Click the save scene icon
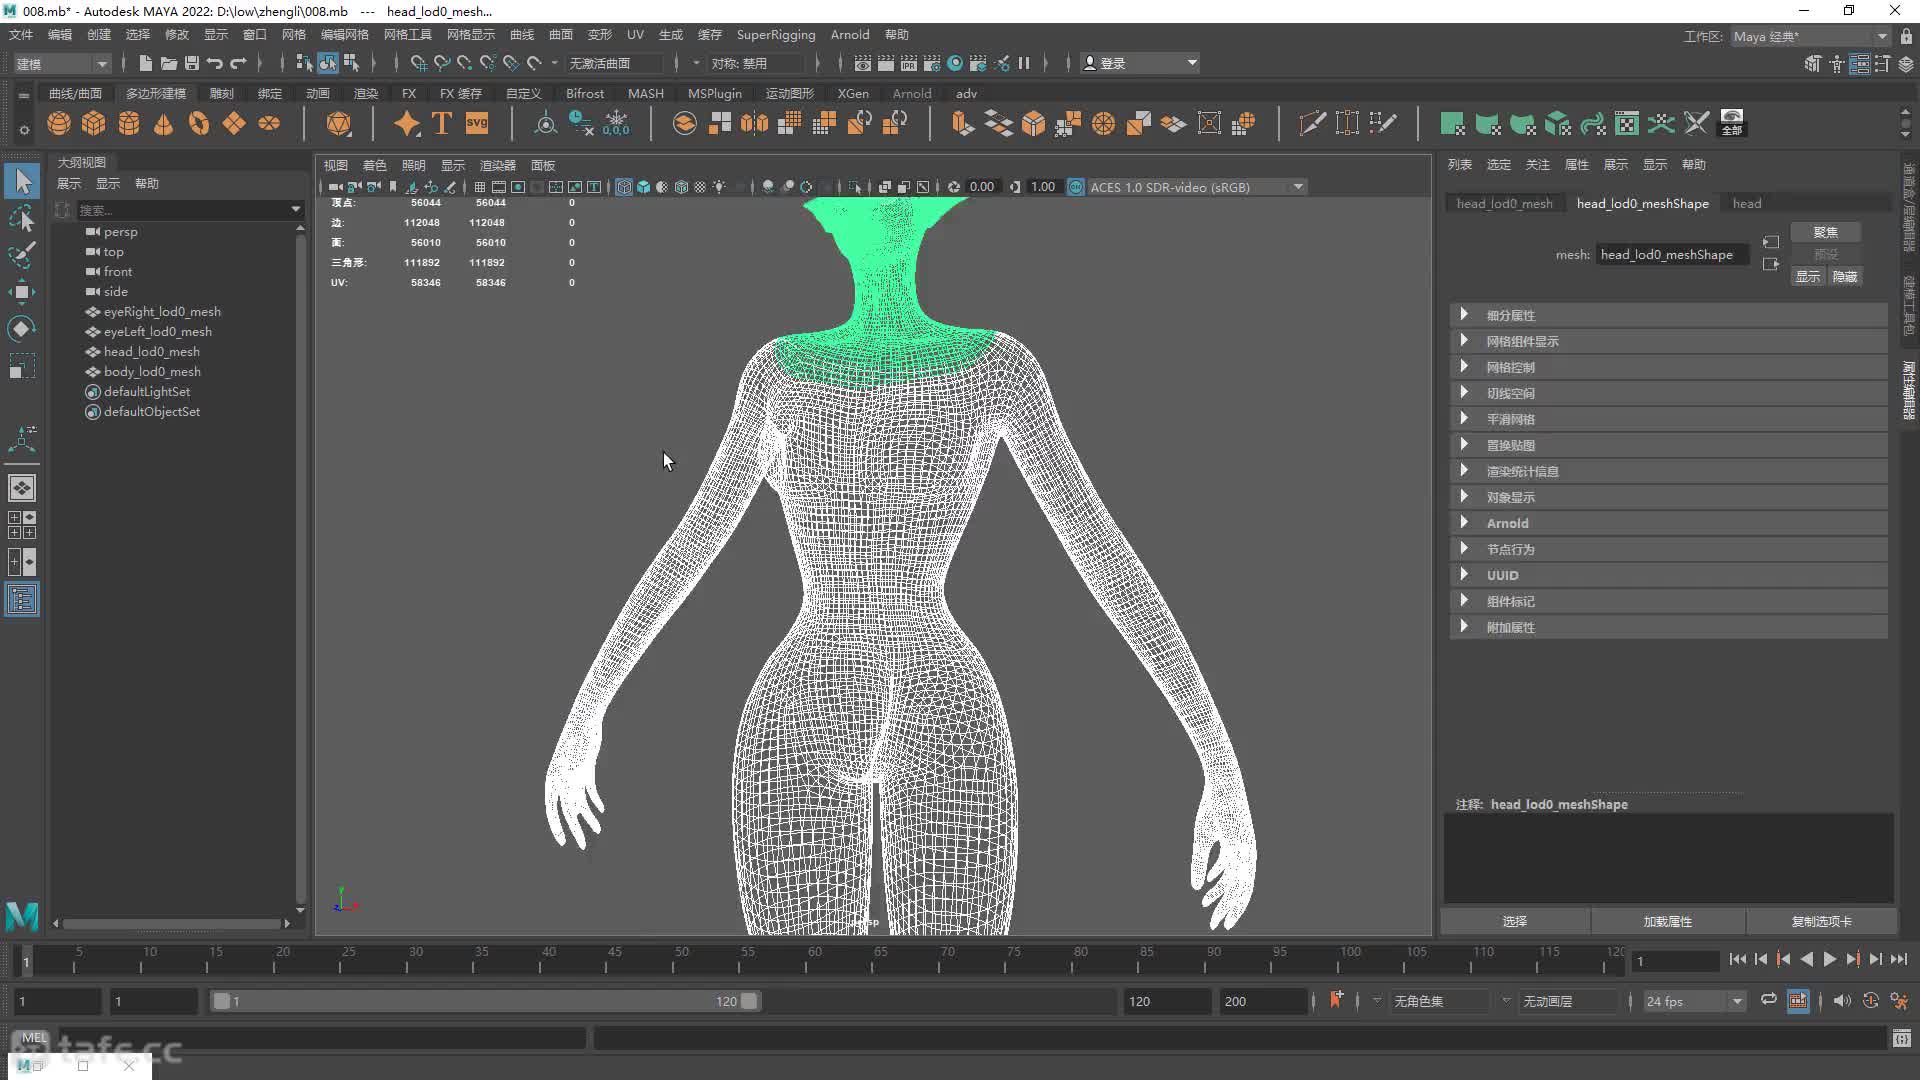Screen dimensions: 1920x1080 click(x=191, y=63)
